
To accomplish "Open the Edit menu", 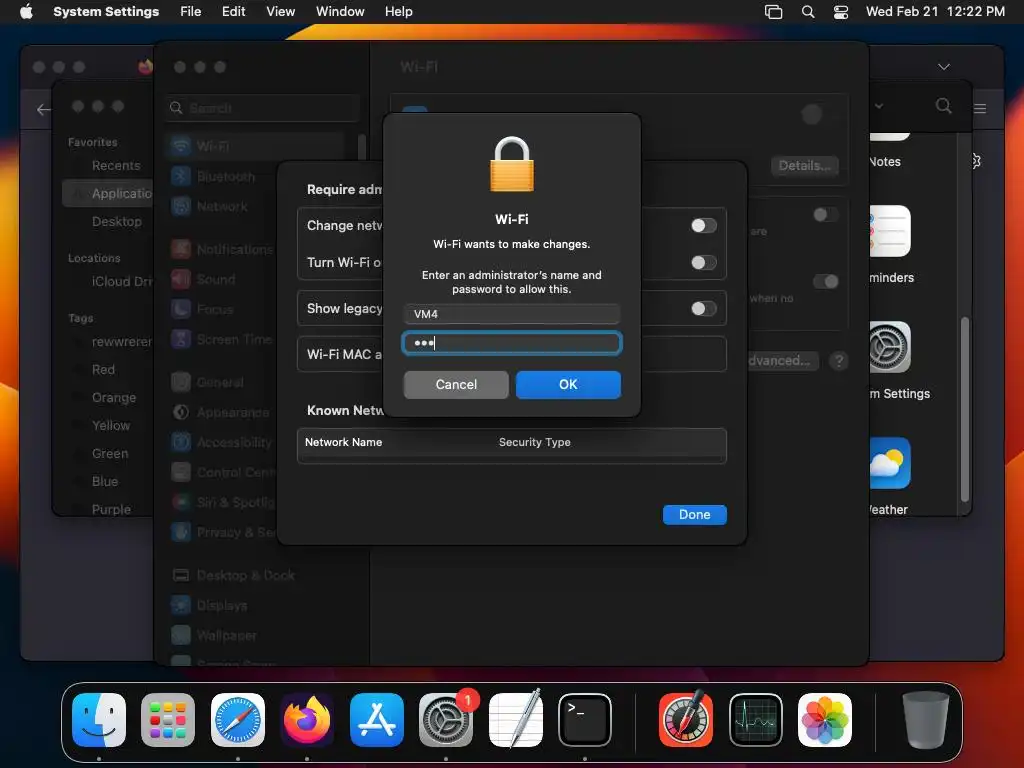I will pos(233,12).
